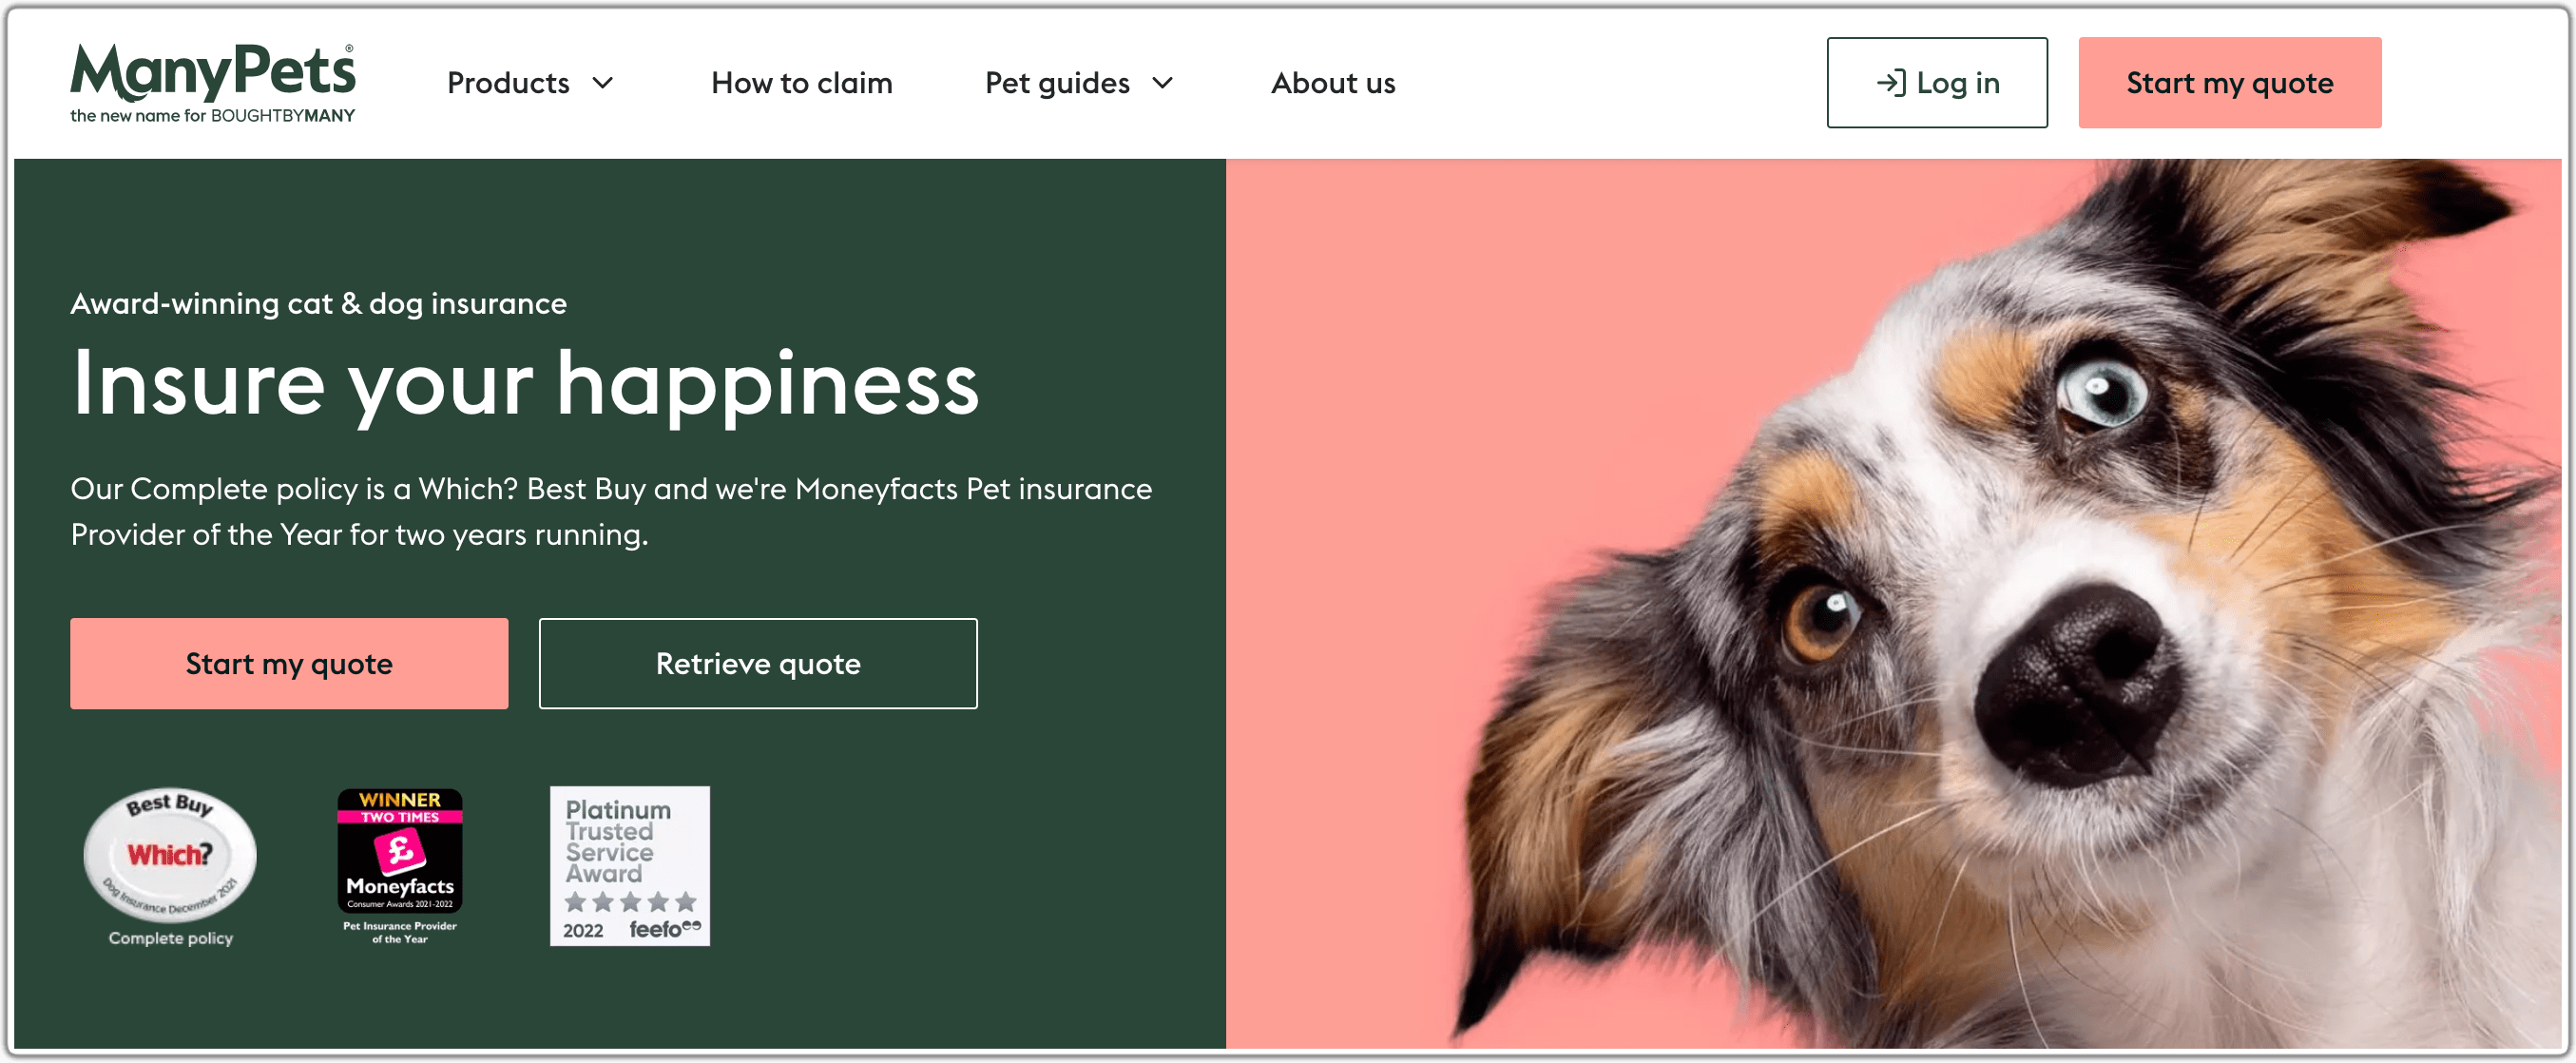
Task: Select the Which? Best Buy award badge
Action: coord(169,855)
